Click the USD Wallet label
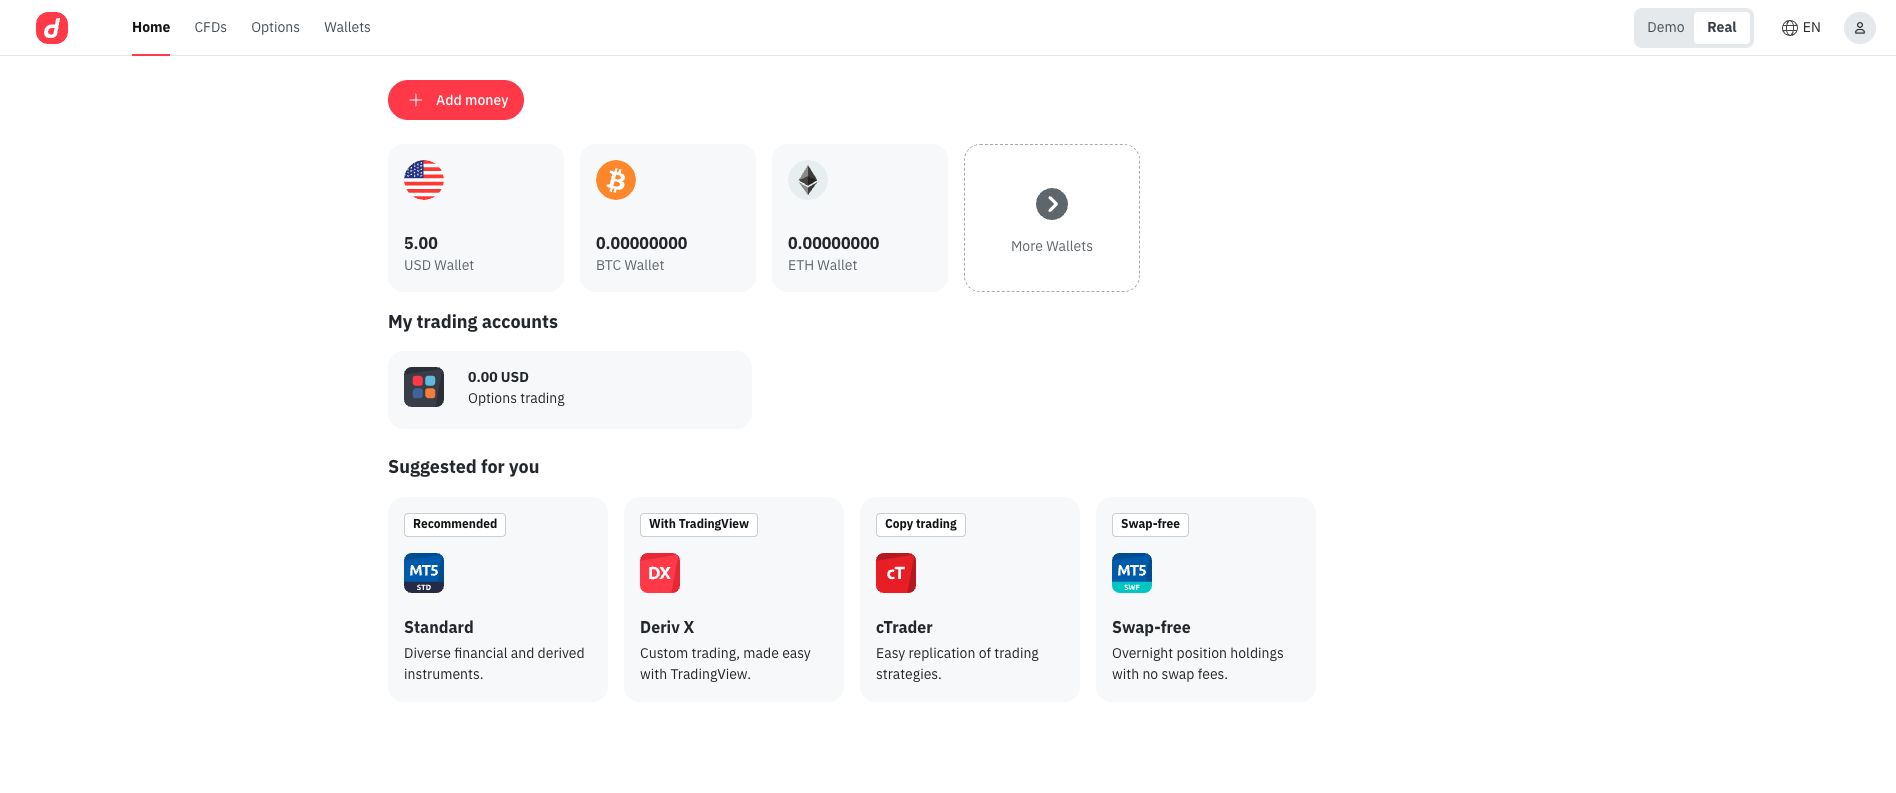Viewport: 1896px width, 793px height. (x=439, y=265)
